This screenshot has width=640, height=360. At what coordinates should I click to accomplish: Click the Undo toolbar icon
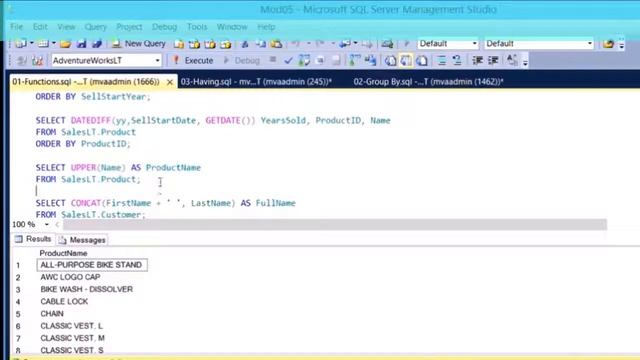point(296,43)
